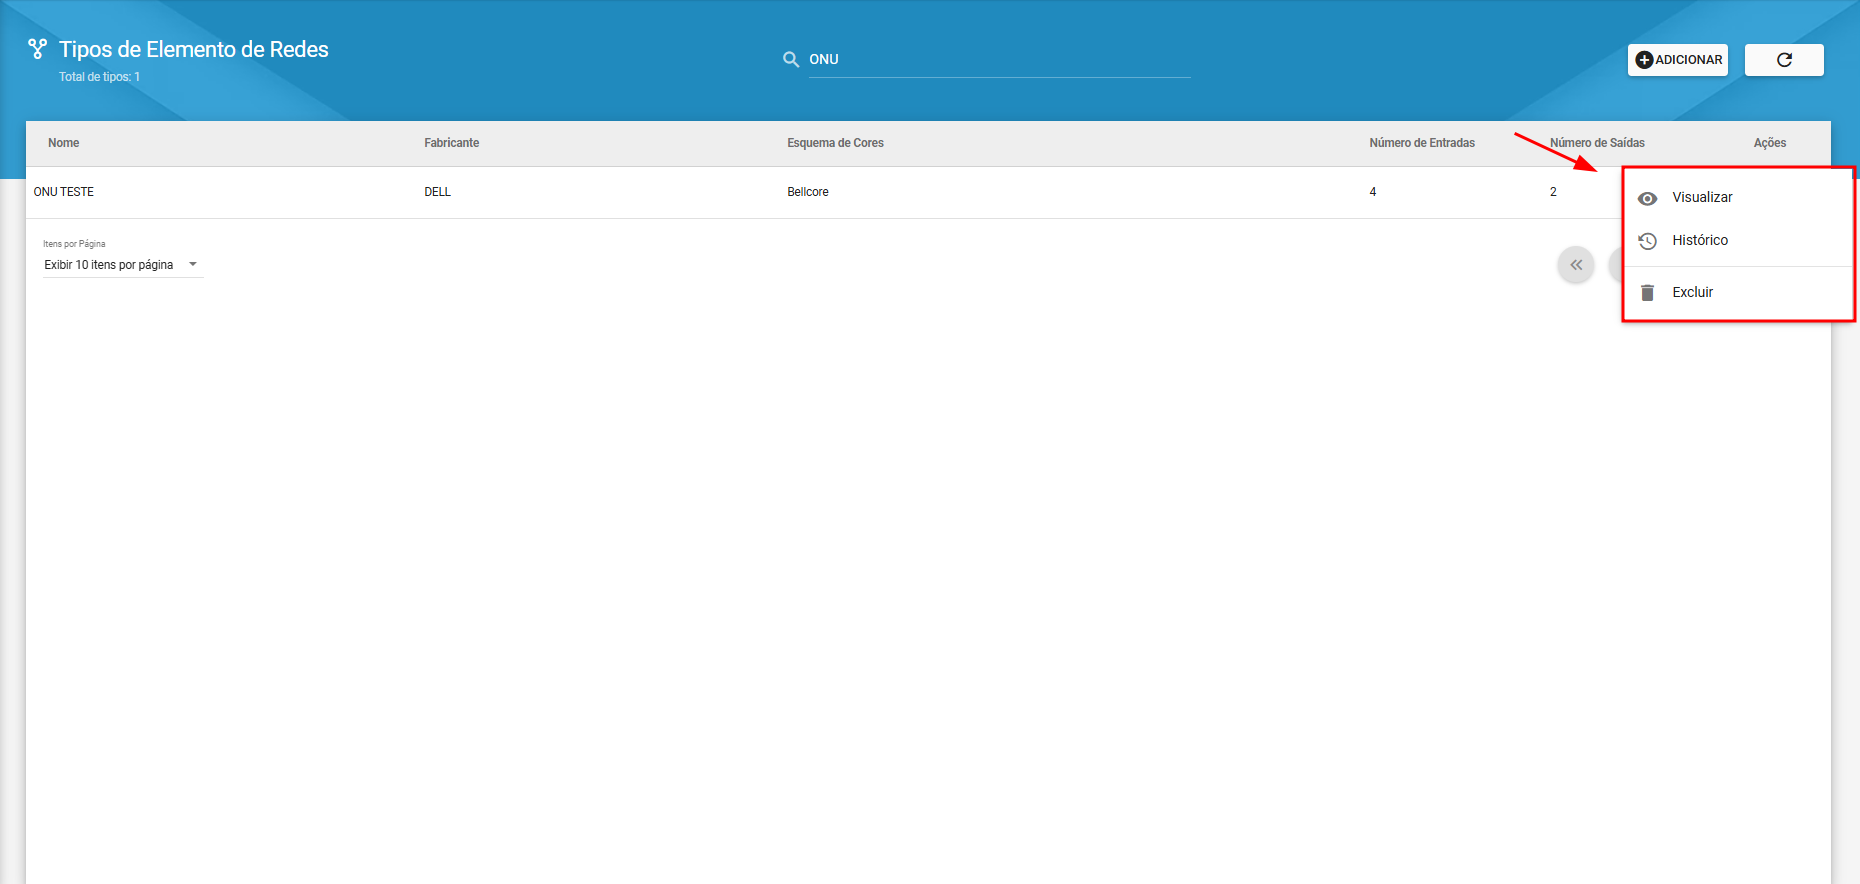The width and height of the screenshot is (1860, 884).
Task: Click the network element types title icon
Action: coord(38,49)
